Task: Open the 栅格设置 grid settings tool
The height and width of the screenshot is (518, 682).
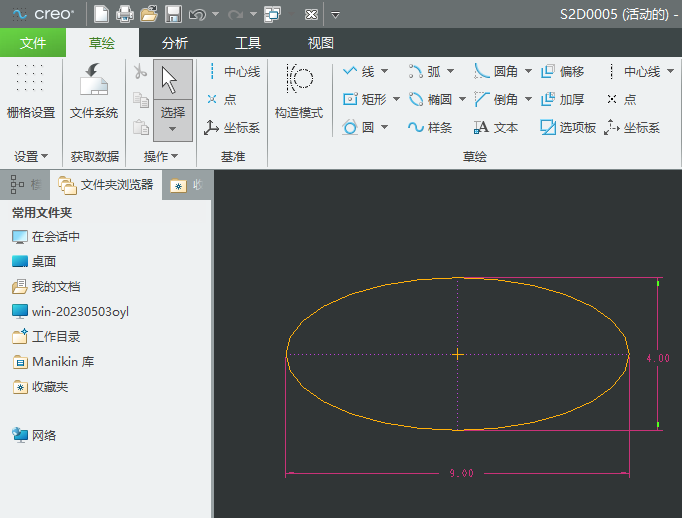Action: tap(31, 90)
